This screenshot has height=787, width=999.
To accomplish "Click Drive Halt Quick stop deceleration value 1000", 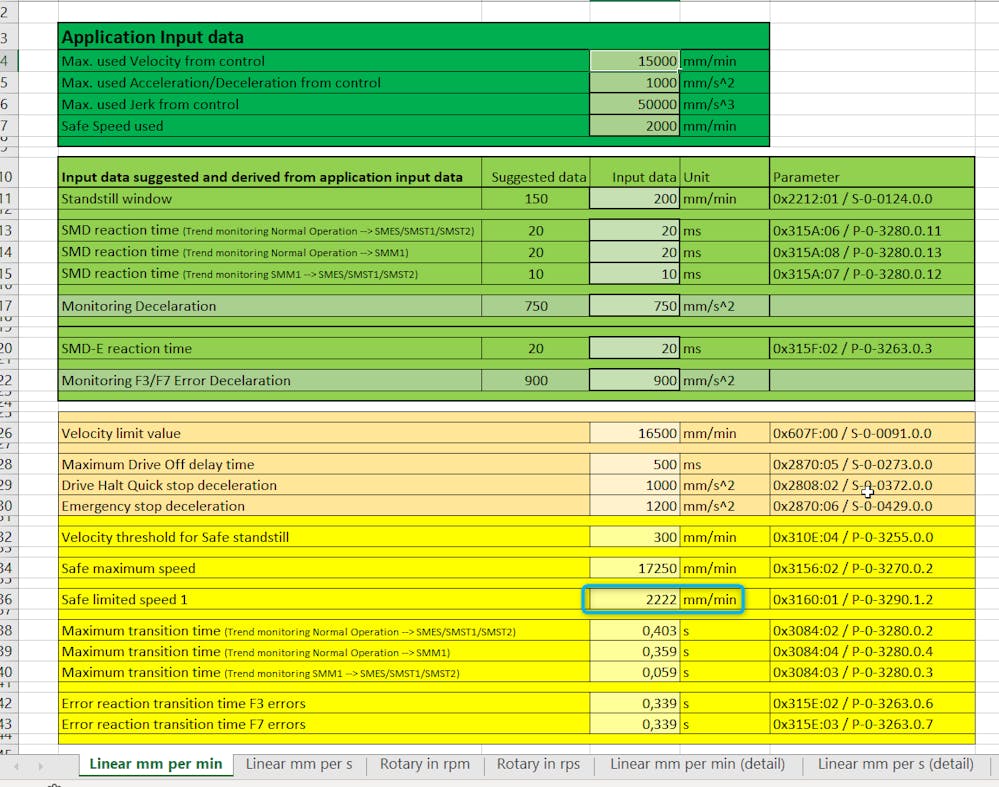I will tap(635, 486).
